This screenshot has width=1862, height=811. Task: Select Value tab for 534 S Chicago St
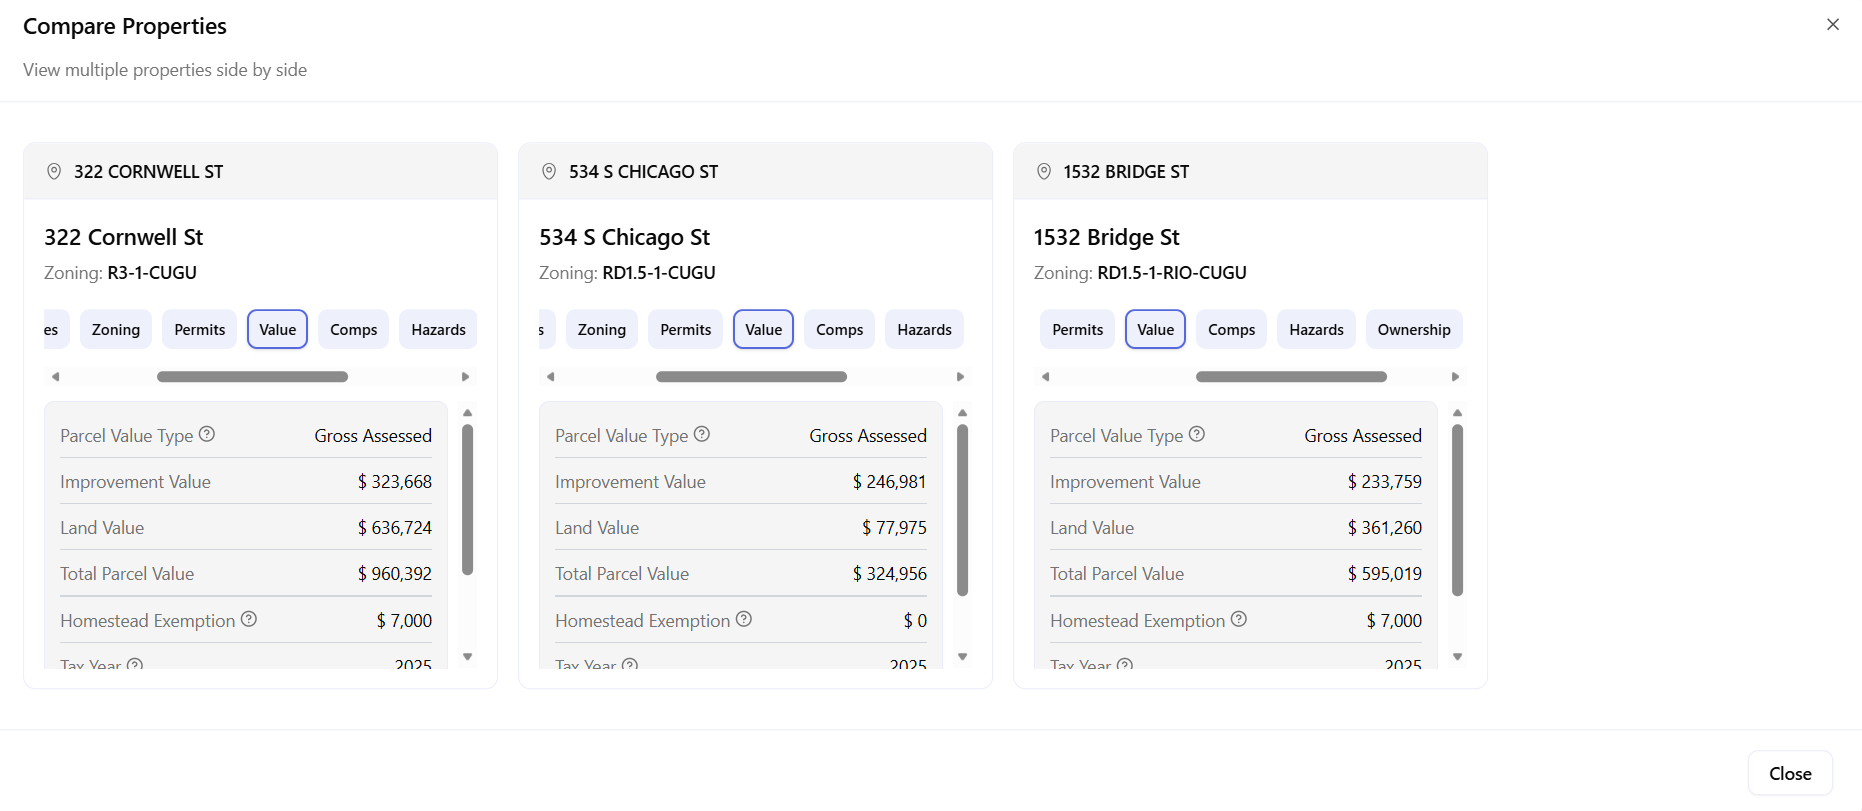click(x=764, y=329)
